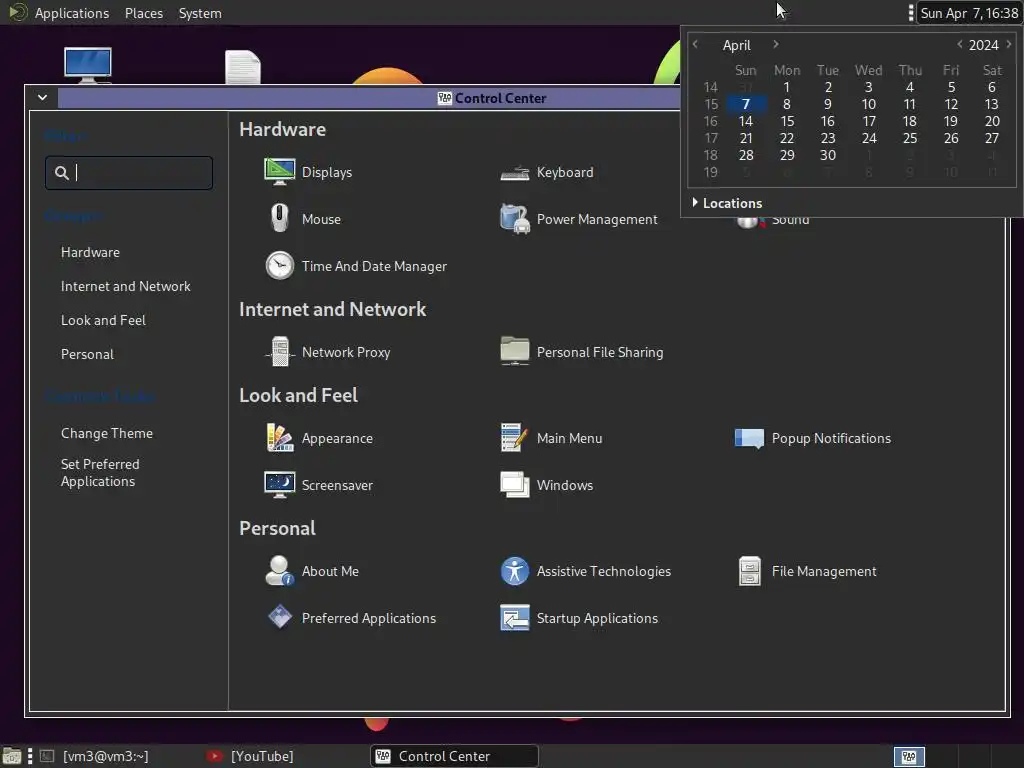Jump to Internet and Network group
1024x768 pixels.
[x=125, y=287]
